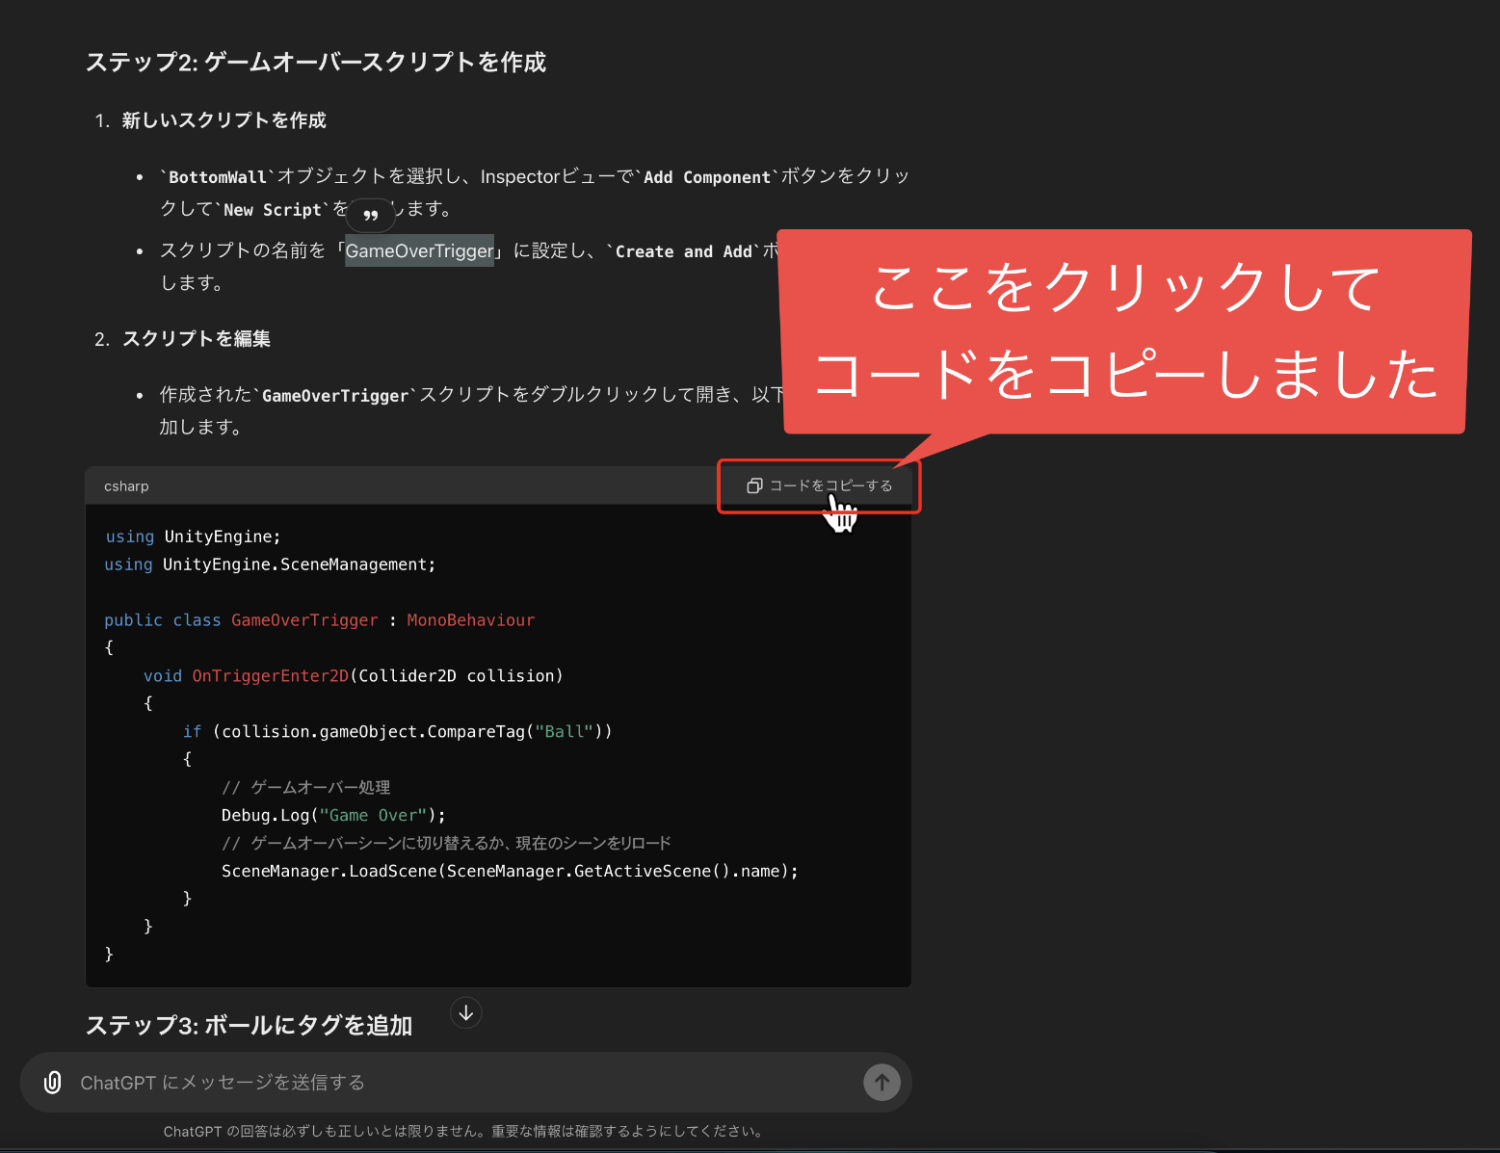Click the copy code button
Image resolution: width=1500 pixels, height=1153 pixels.
click(819, 486)
